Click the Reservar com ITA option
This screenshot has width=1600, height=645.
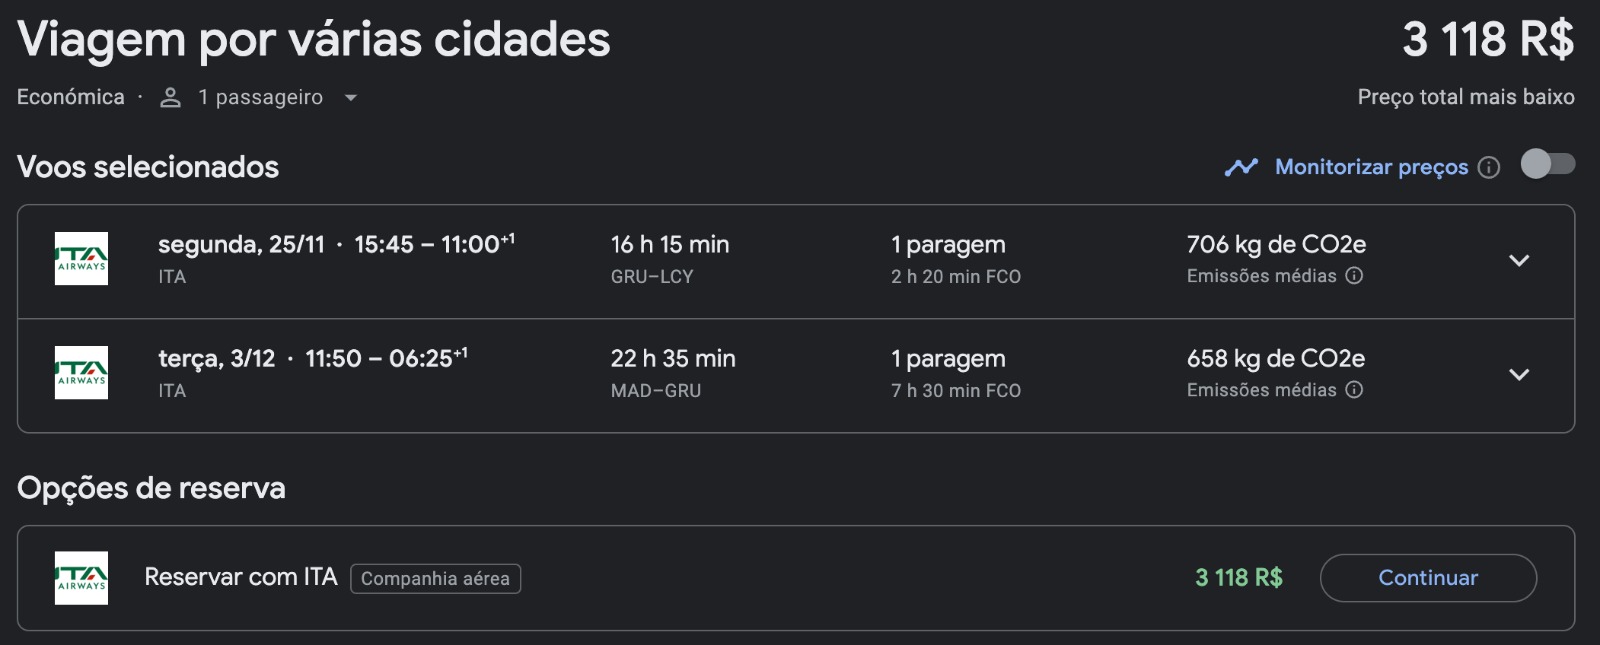[x=241, y=577]
